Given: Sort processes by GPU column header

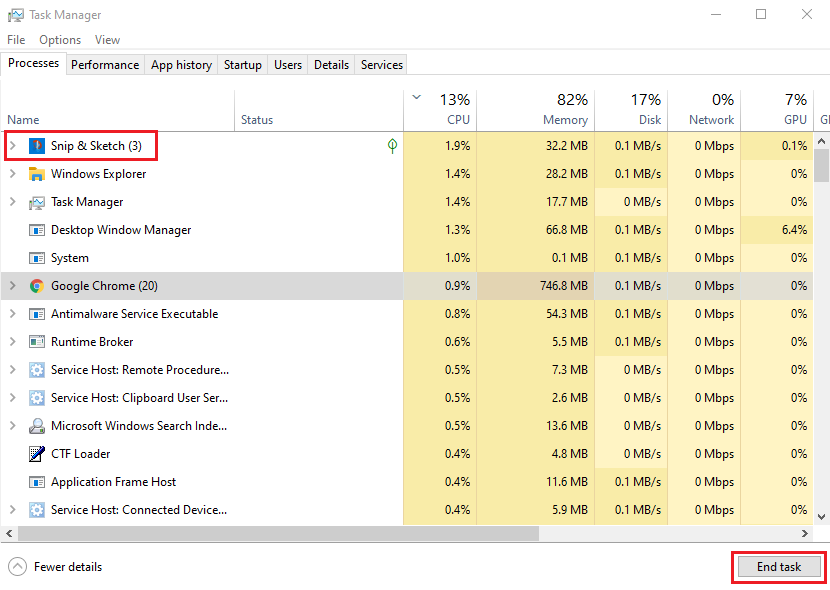Looking at the screenshot, I should tap(777, 110).
